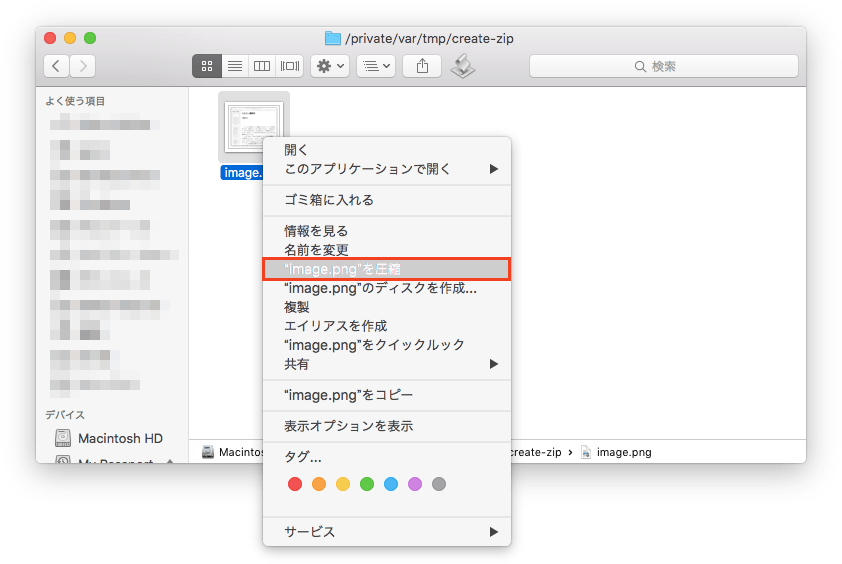The height and width of the screenshot is (564, 842).
Task: Apply the orange tag color
Action: click(319, 484)
